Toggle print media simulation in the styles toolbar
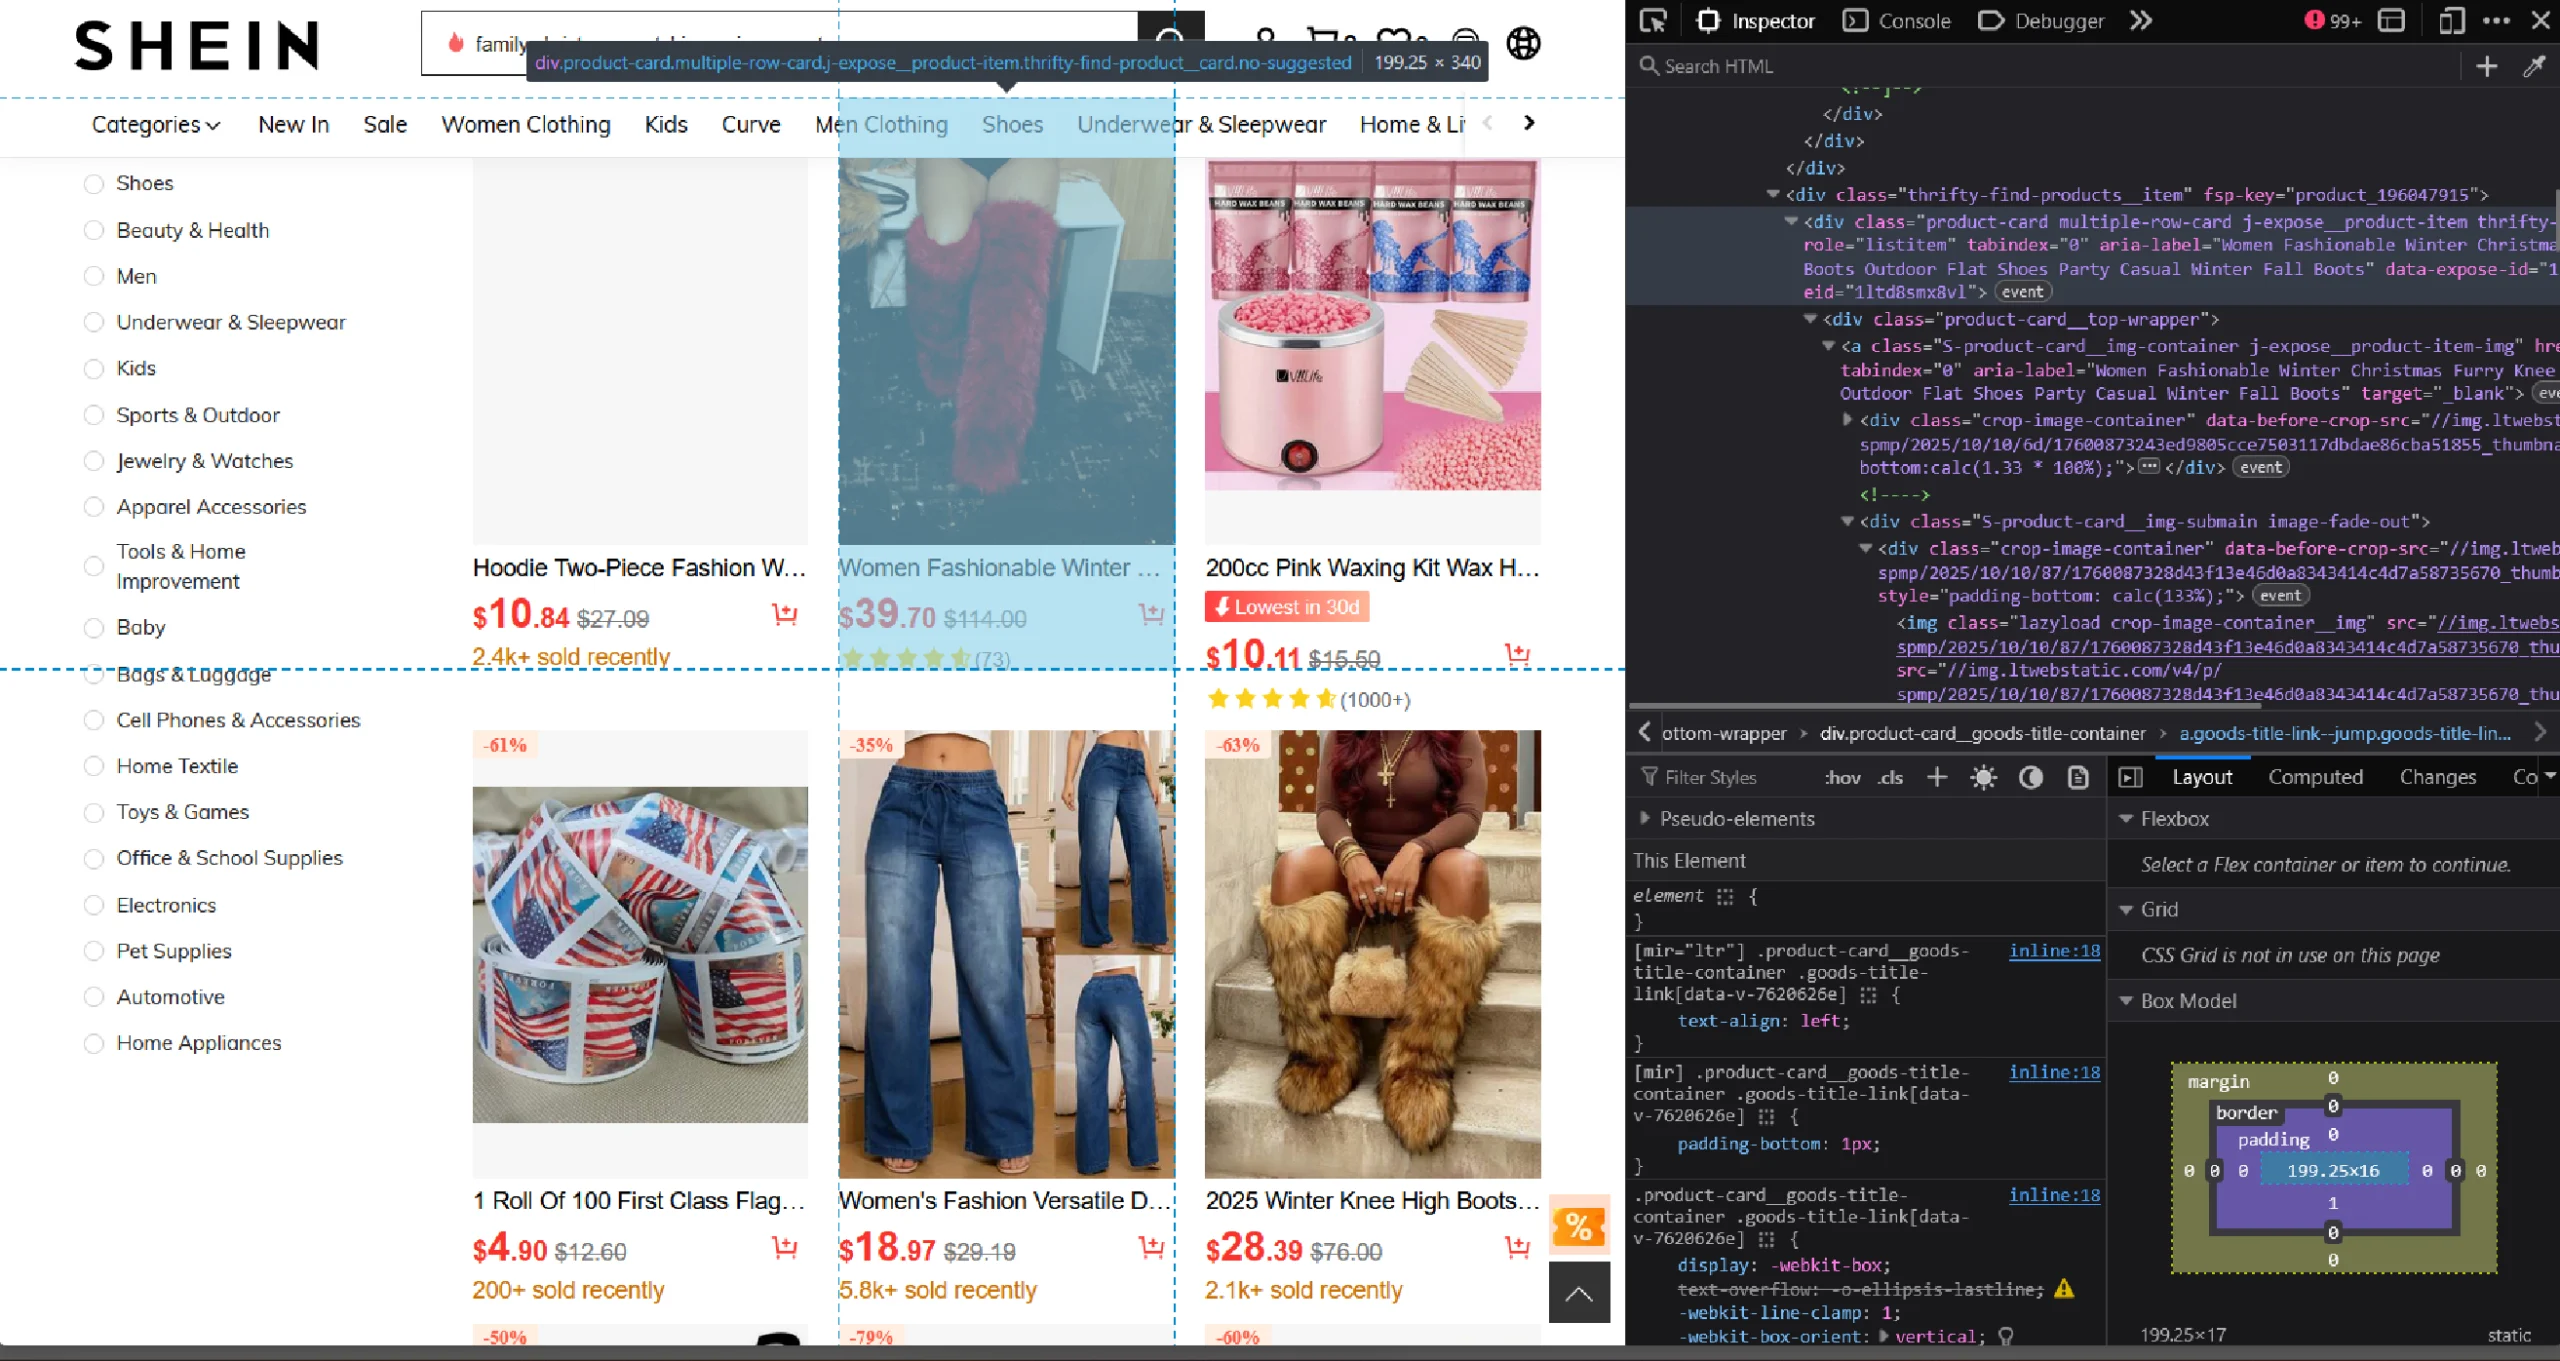Screen dimensions: 2560x1361 tap(2079, 777)
